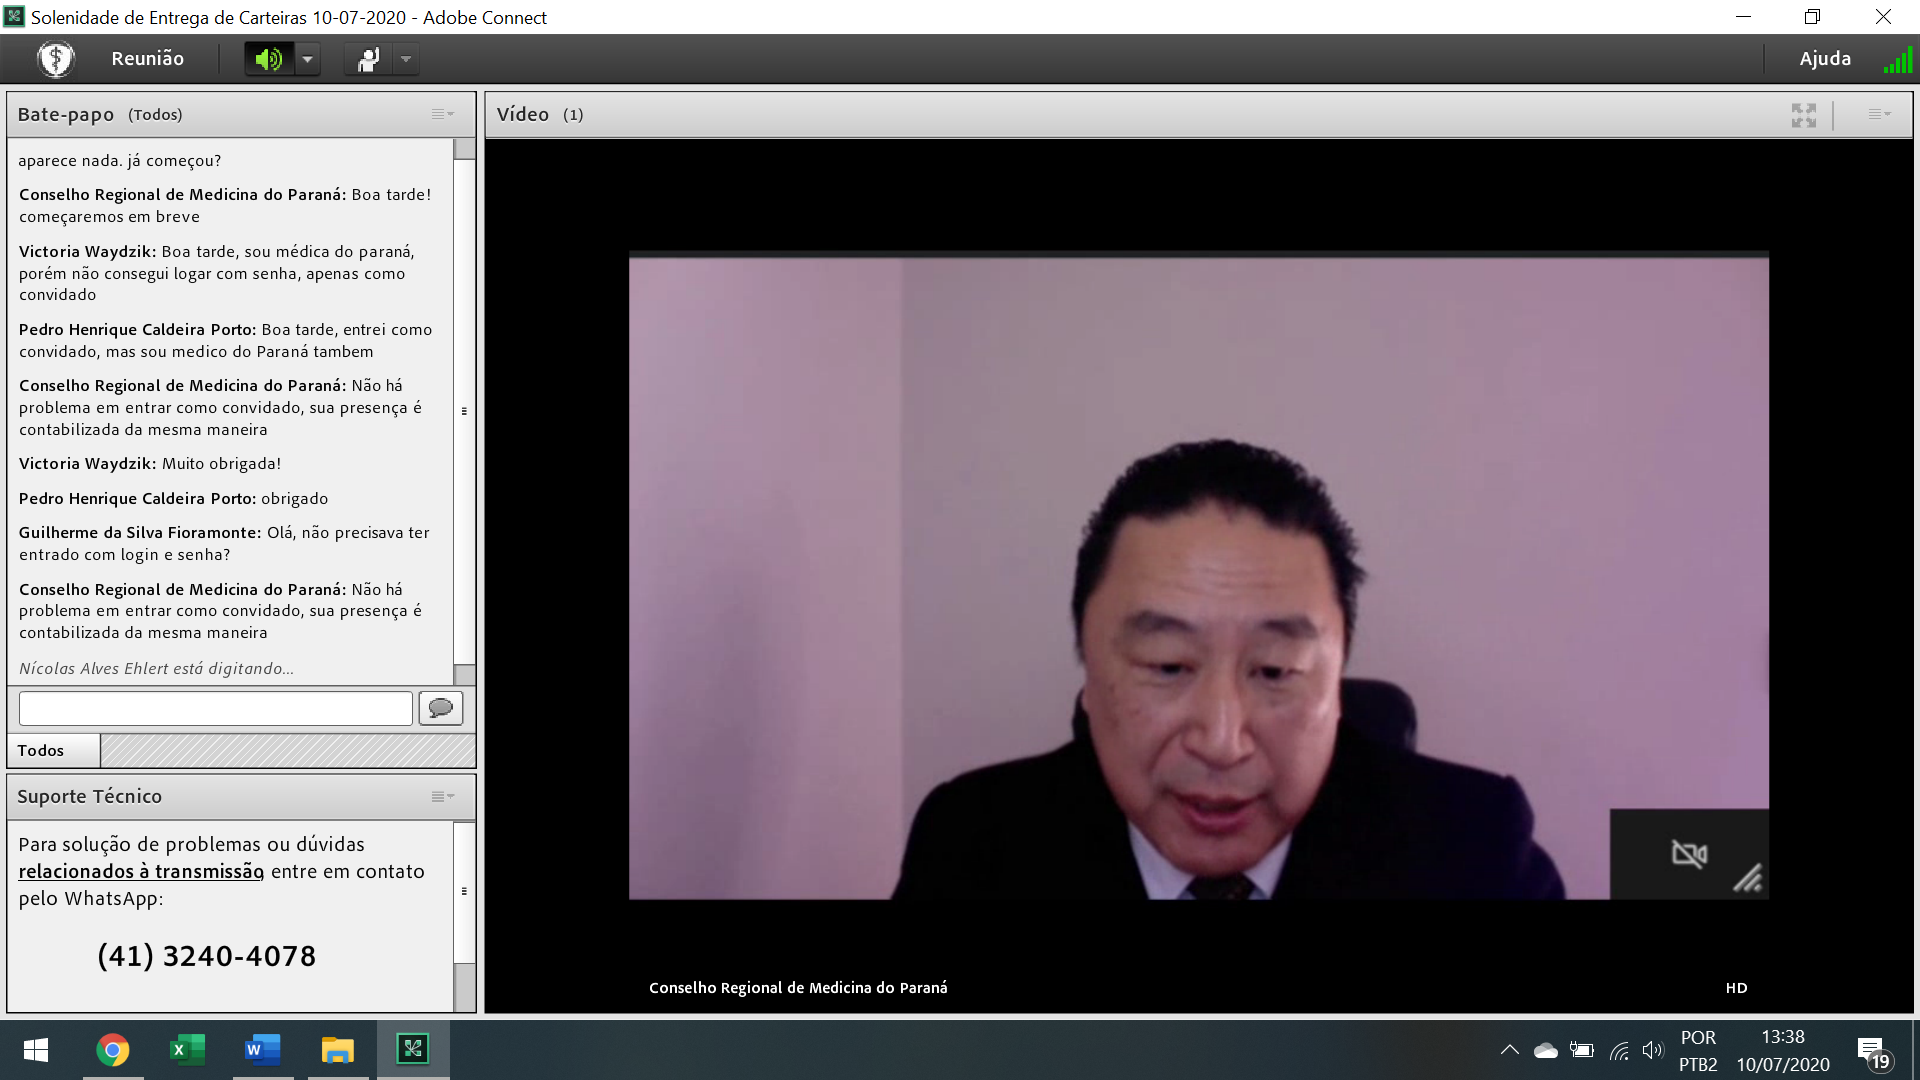Click the chat scrollbar down arrow

[x=464, y=675]
